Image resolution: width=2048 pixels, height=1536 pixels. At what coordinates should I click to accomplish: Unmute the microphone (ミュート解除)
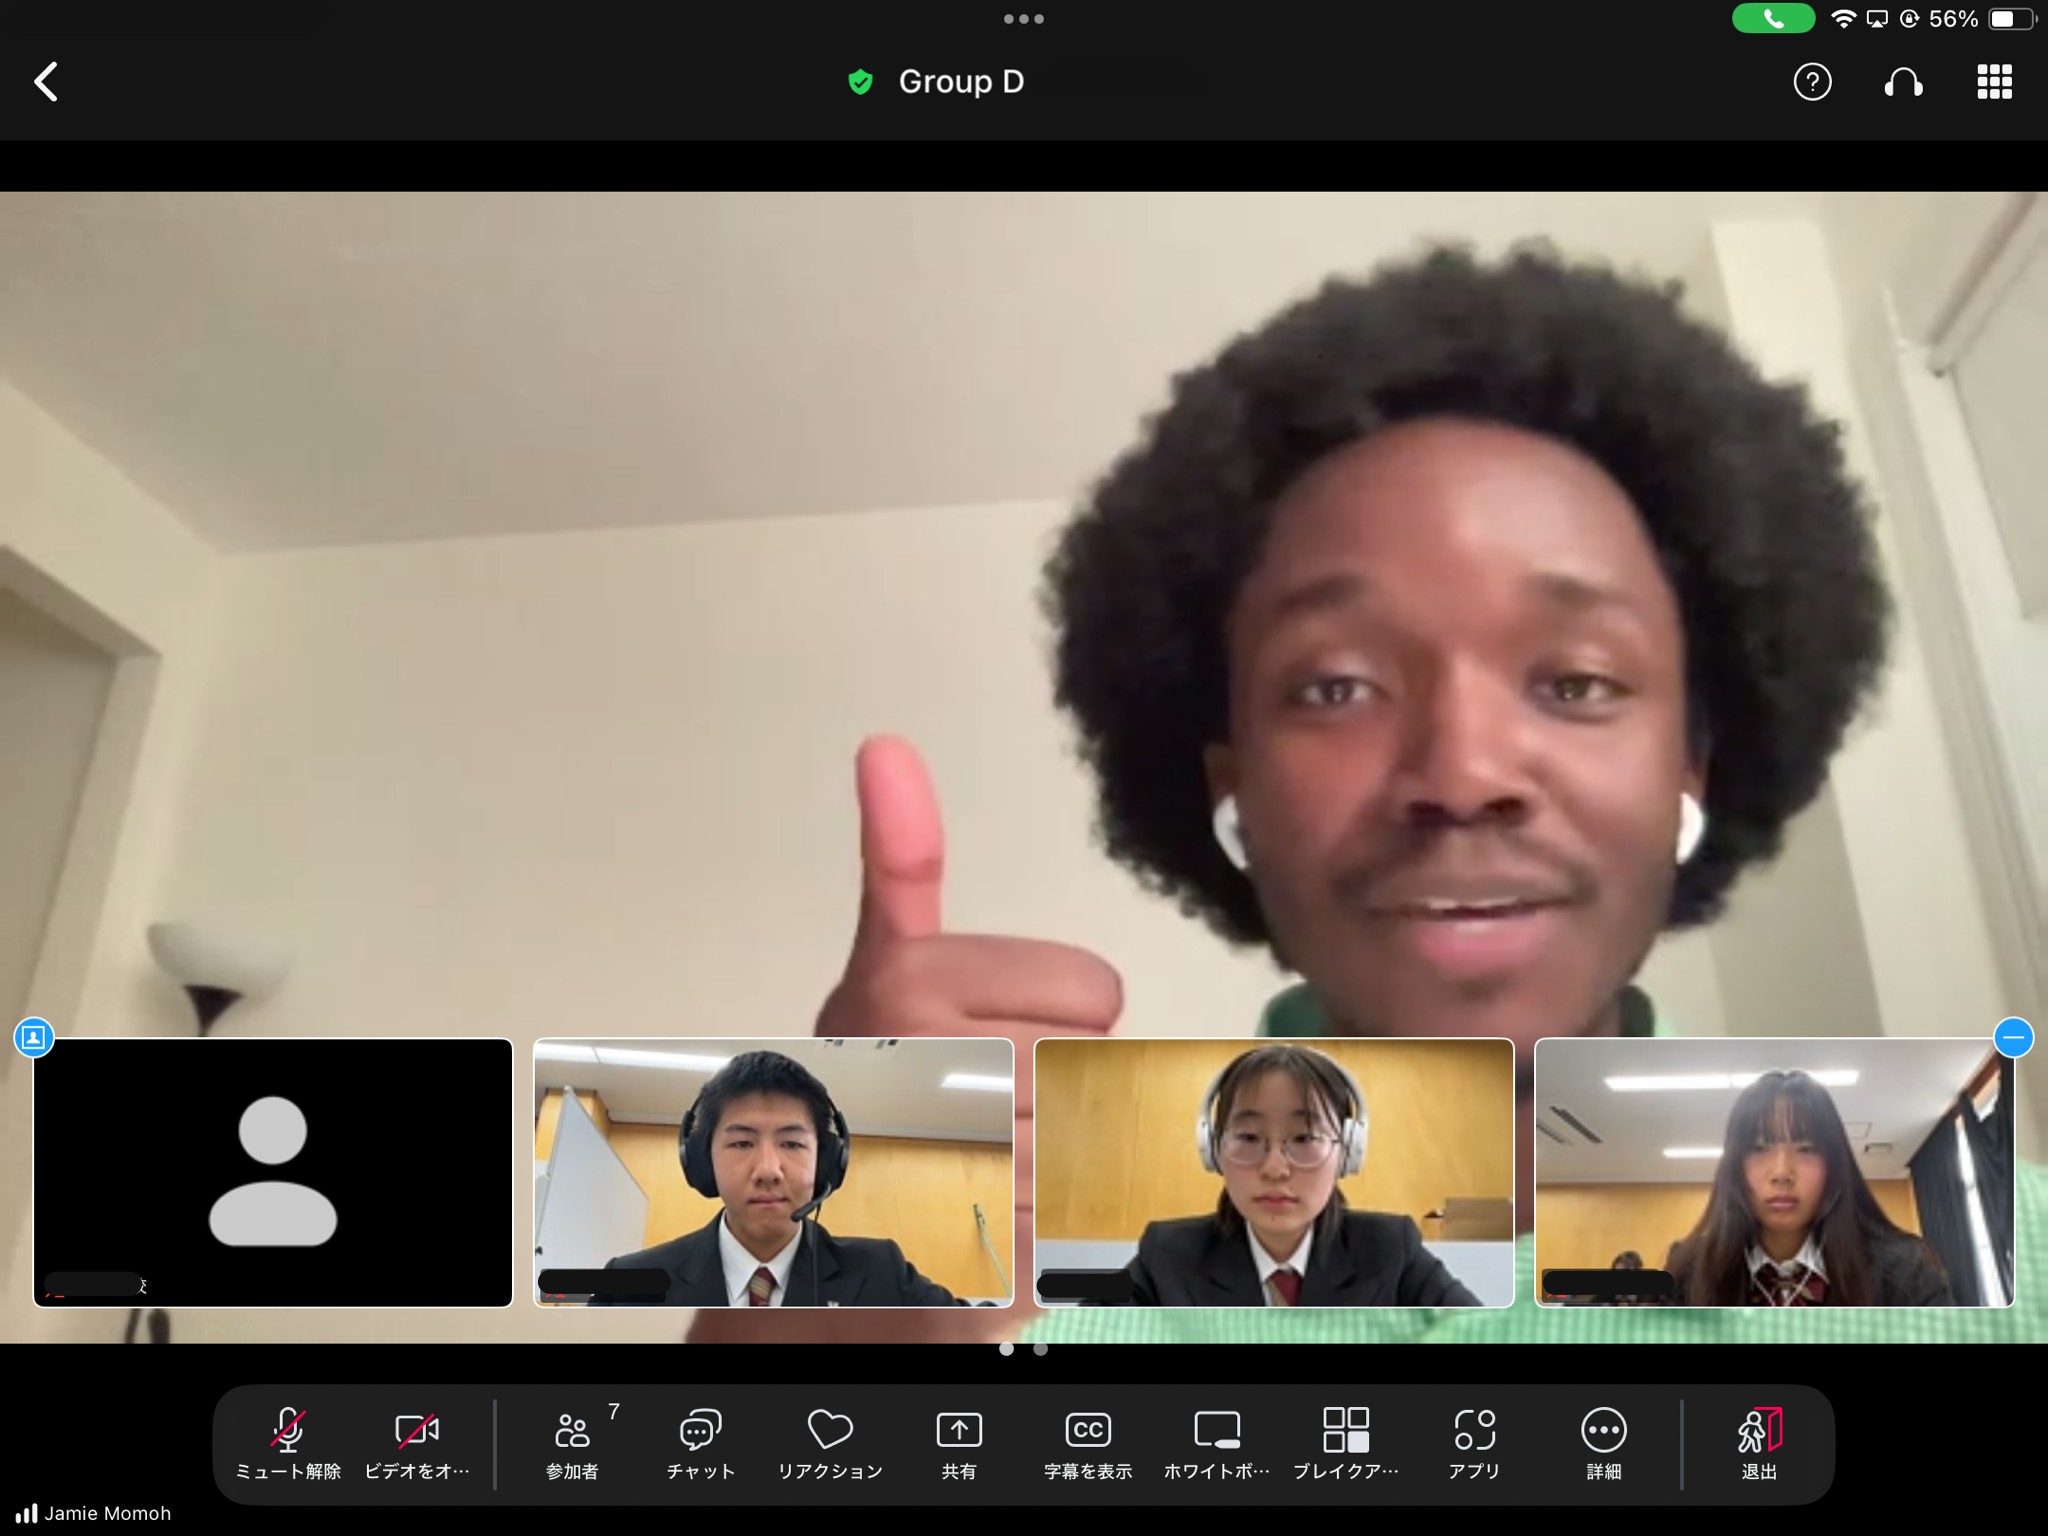[x=288, y=1443]
